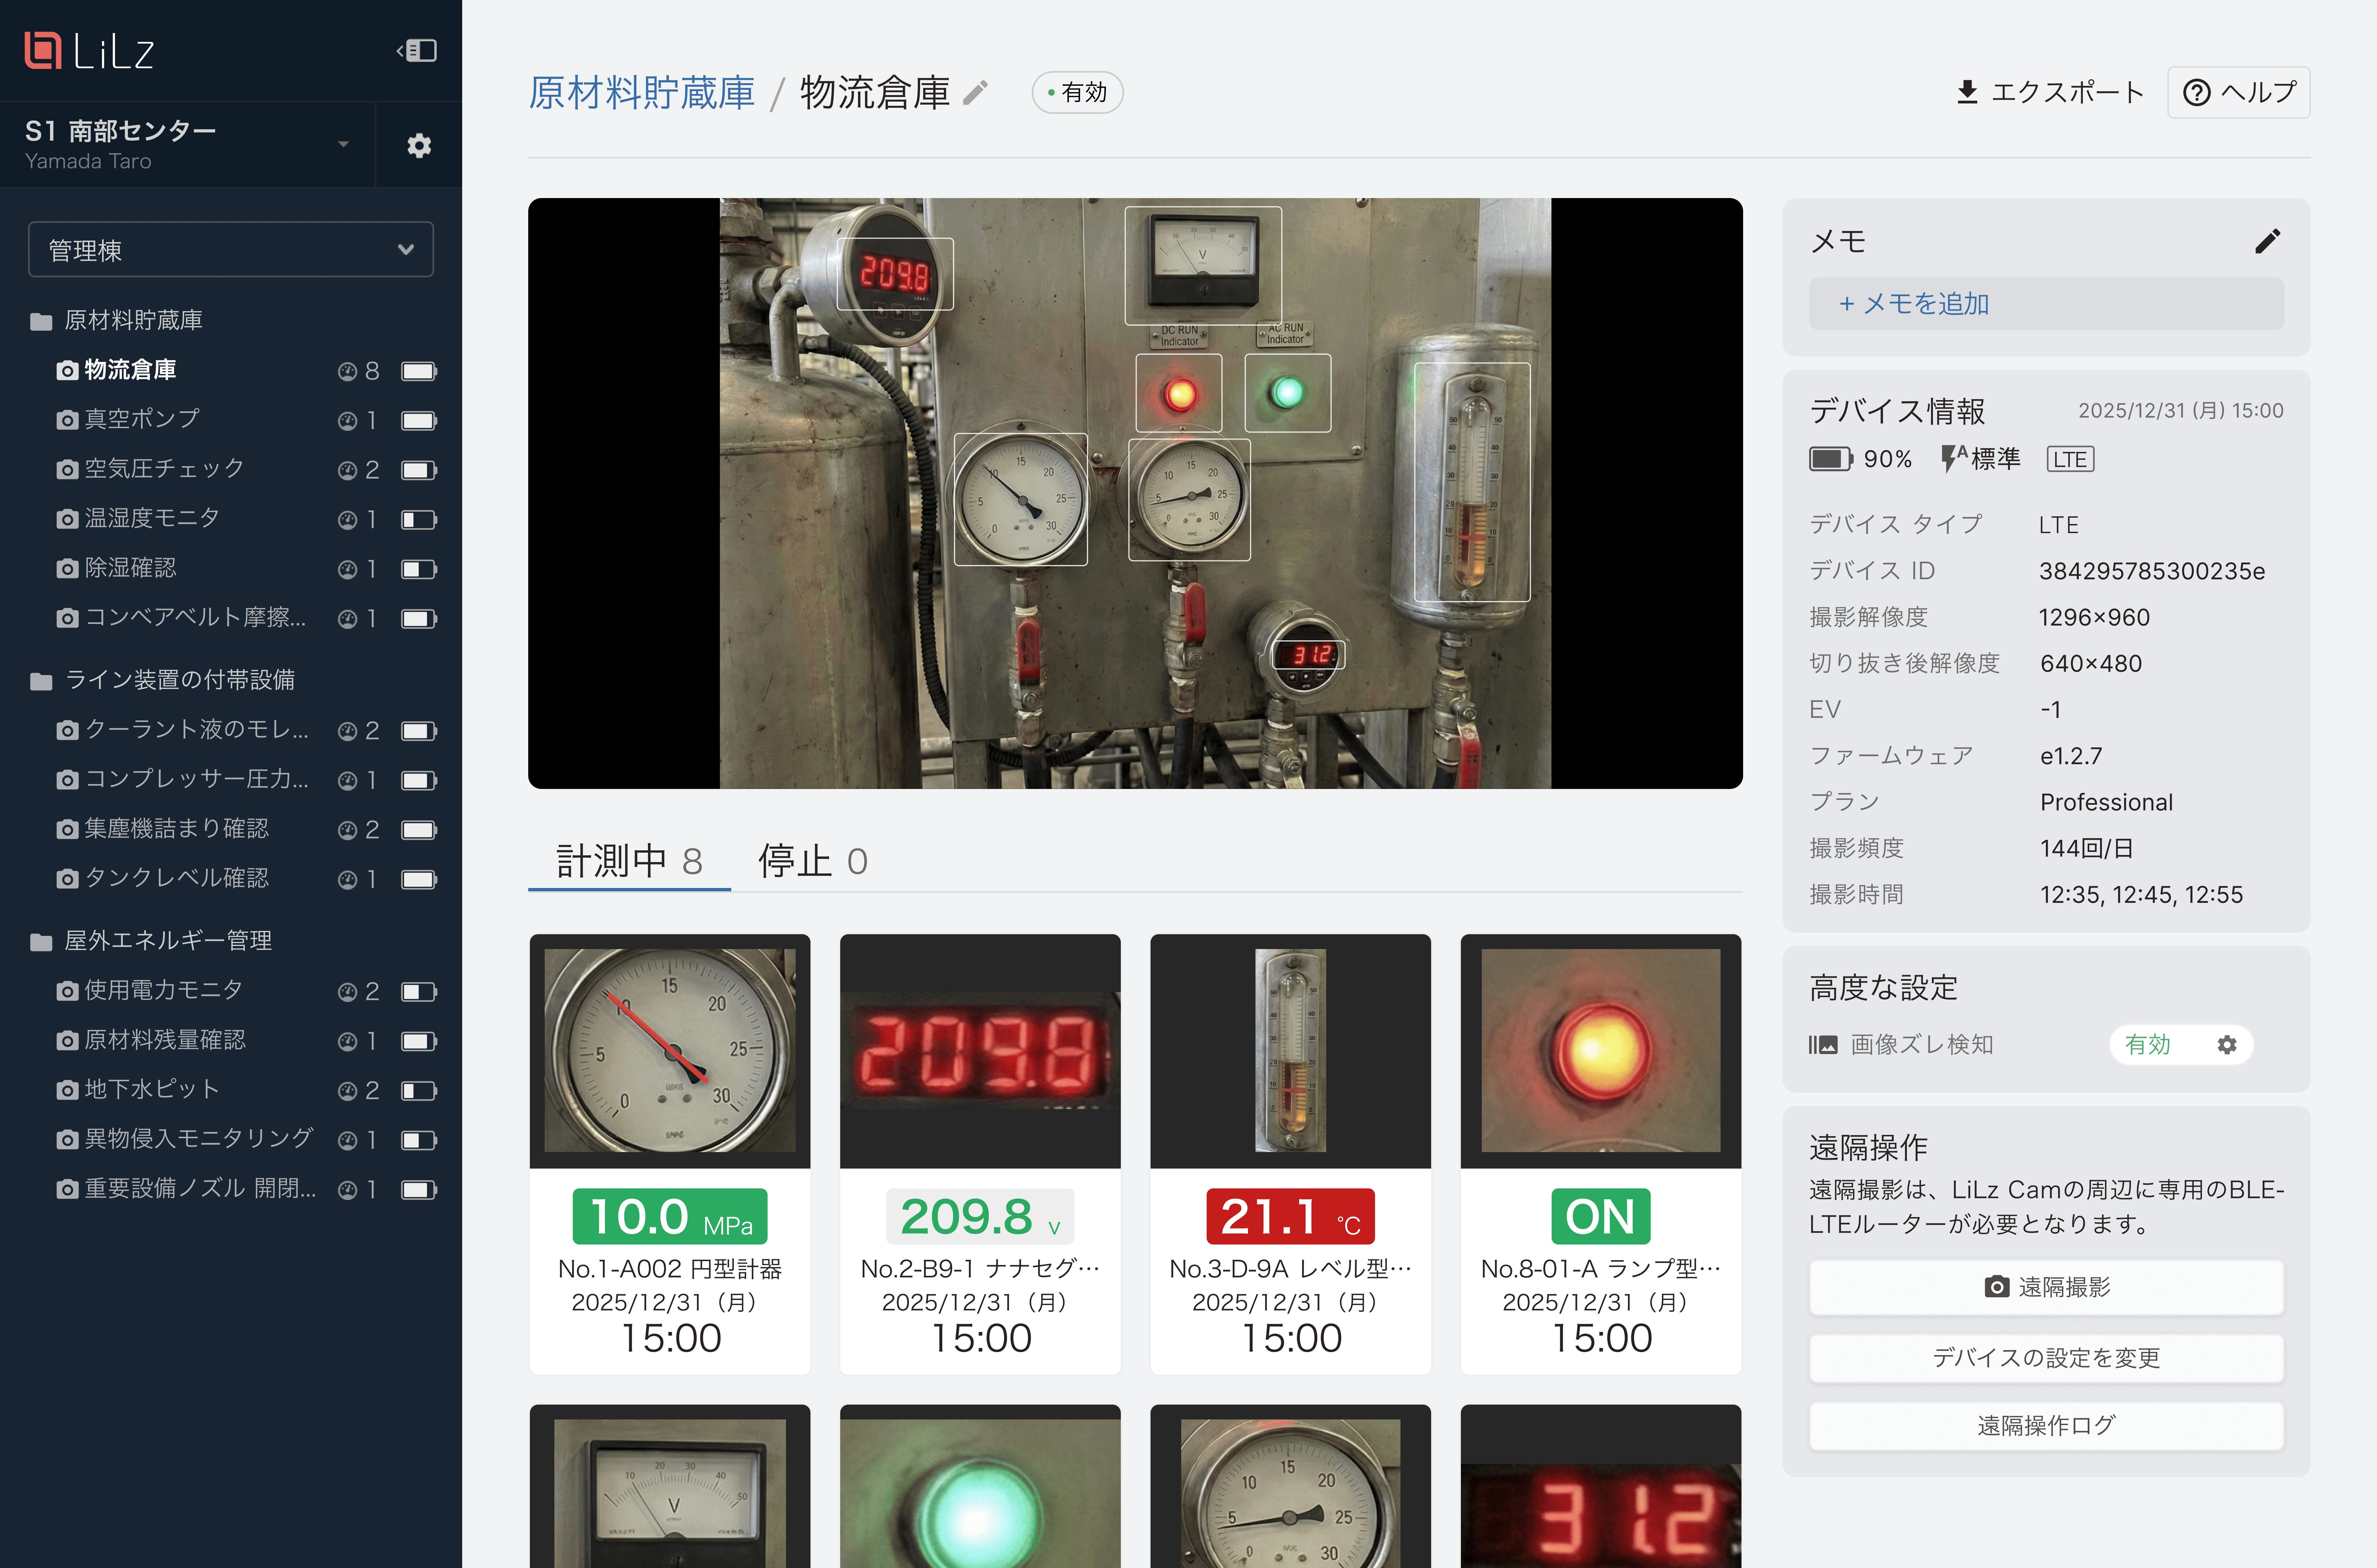
Task: Select 温湿度モニタ in the sidebar
Action: tap(152, 518)
